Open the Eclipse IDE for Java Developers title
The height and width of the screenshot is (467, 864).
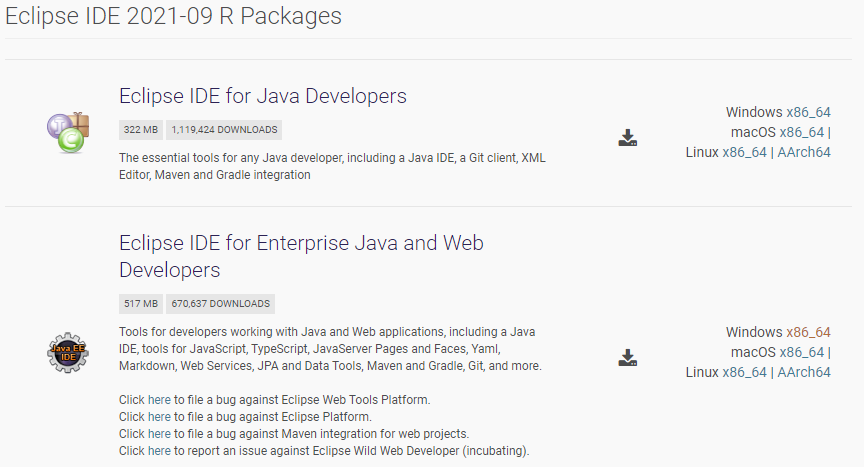[263, 96]
